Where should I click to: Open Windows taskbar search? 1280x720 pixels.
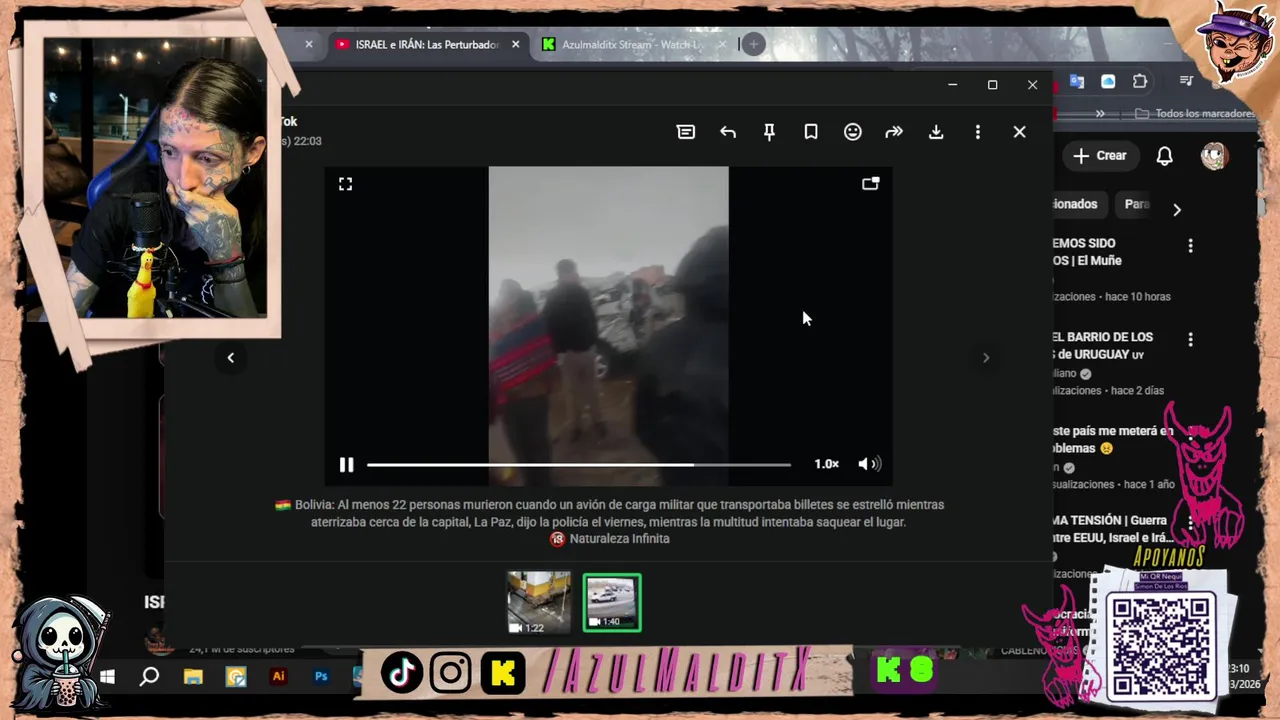pyautogui.click(x=149, y=677)
